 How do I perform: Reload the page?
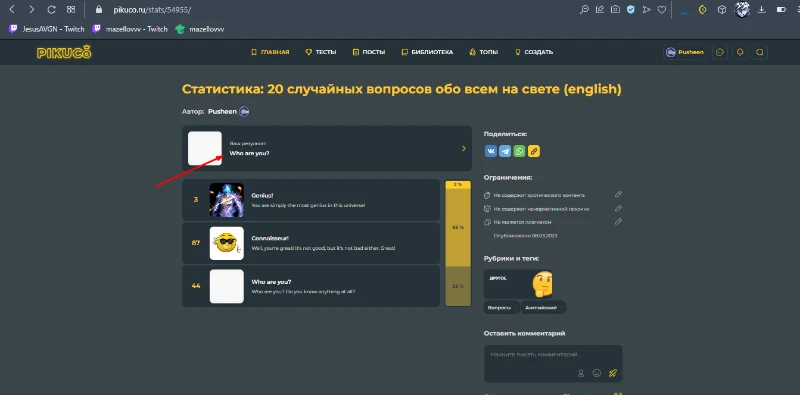point(51,10)
